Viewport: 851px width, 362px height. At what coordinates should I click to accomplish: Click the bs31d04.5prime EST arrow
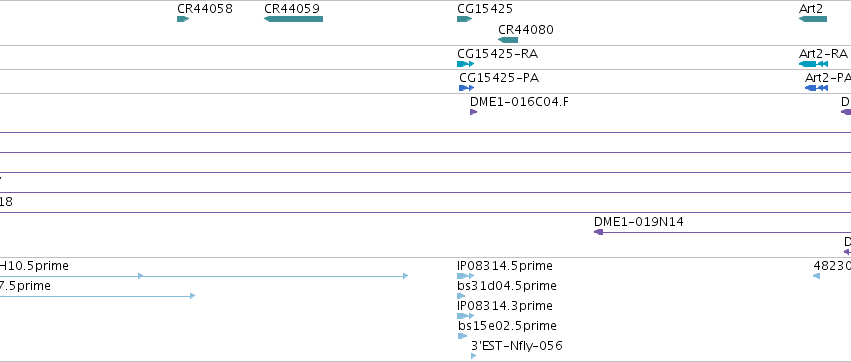tap(461, 296)
